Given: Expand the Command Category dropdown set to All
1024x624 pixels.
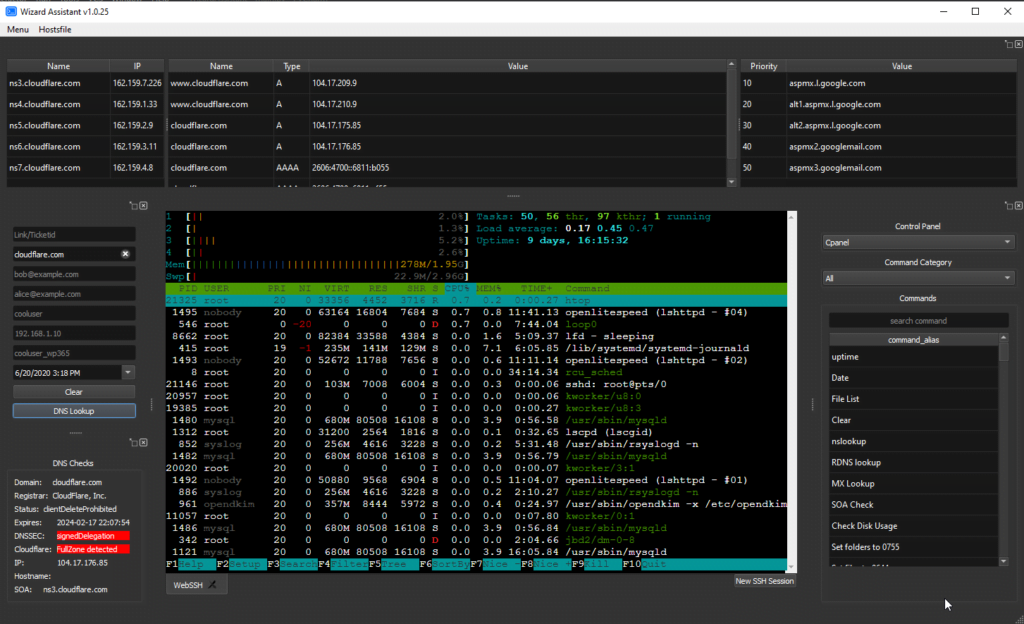Looking at the screenshot, I should click(918, 278).
